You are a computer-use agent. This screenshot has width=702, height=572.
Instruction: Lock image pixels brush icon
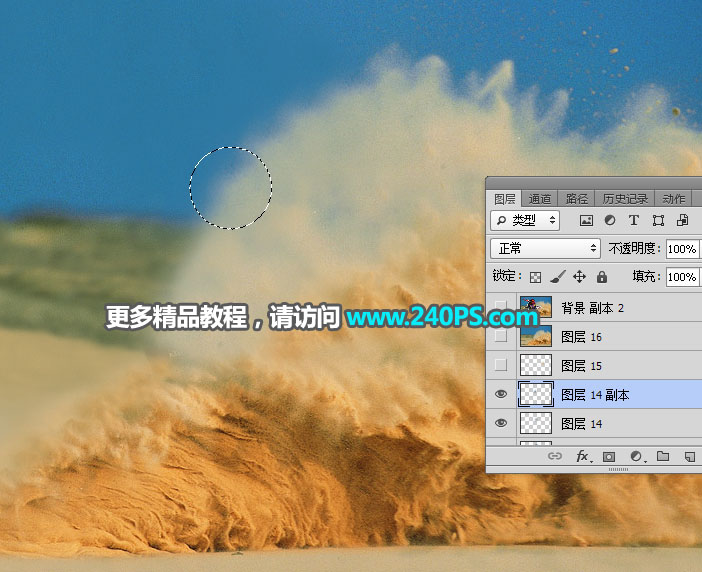pyautogui.click(x=557, y=277)
